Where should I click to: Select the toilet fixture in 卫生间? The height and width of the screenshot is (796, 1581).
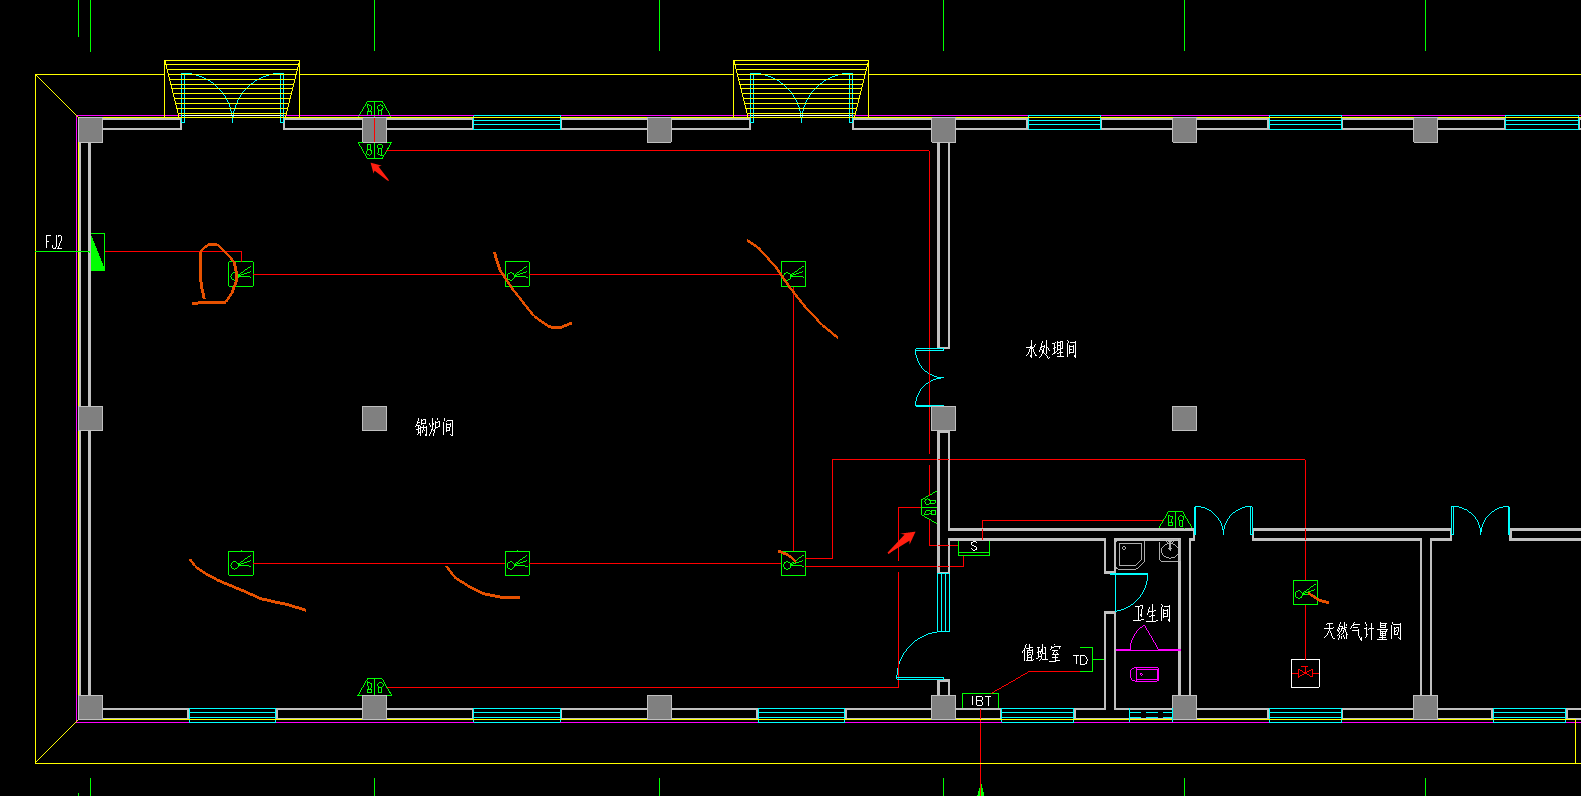[x=1145, y=674]
